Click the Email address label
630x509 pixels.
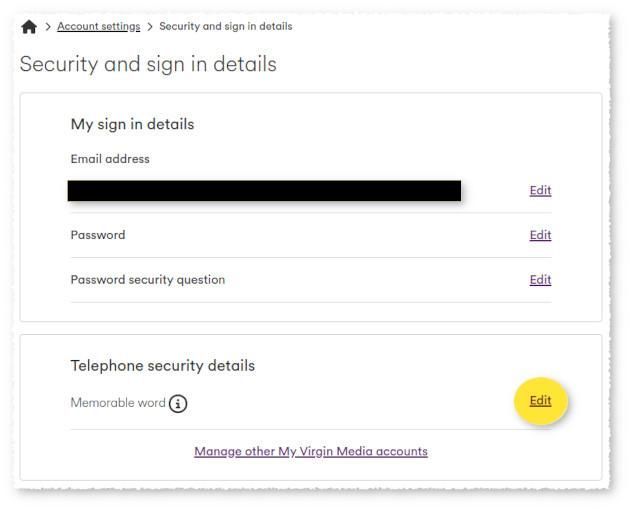[110, 159]
